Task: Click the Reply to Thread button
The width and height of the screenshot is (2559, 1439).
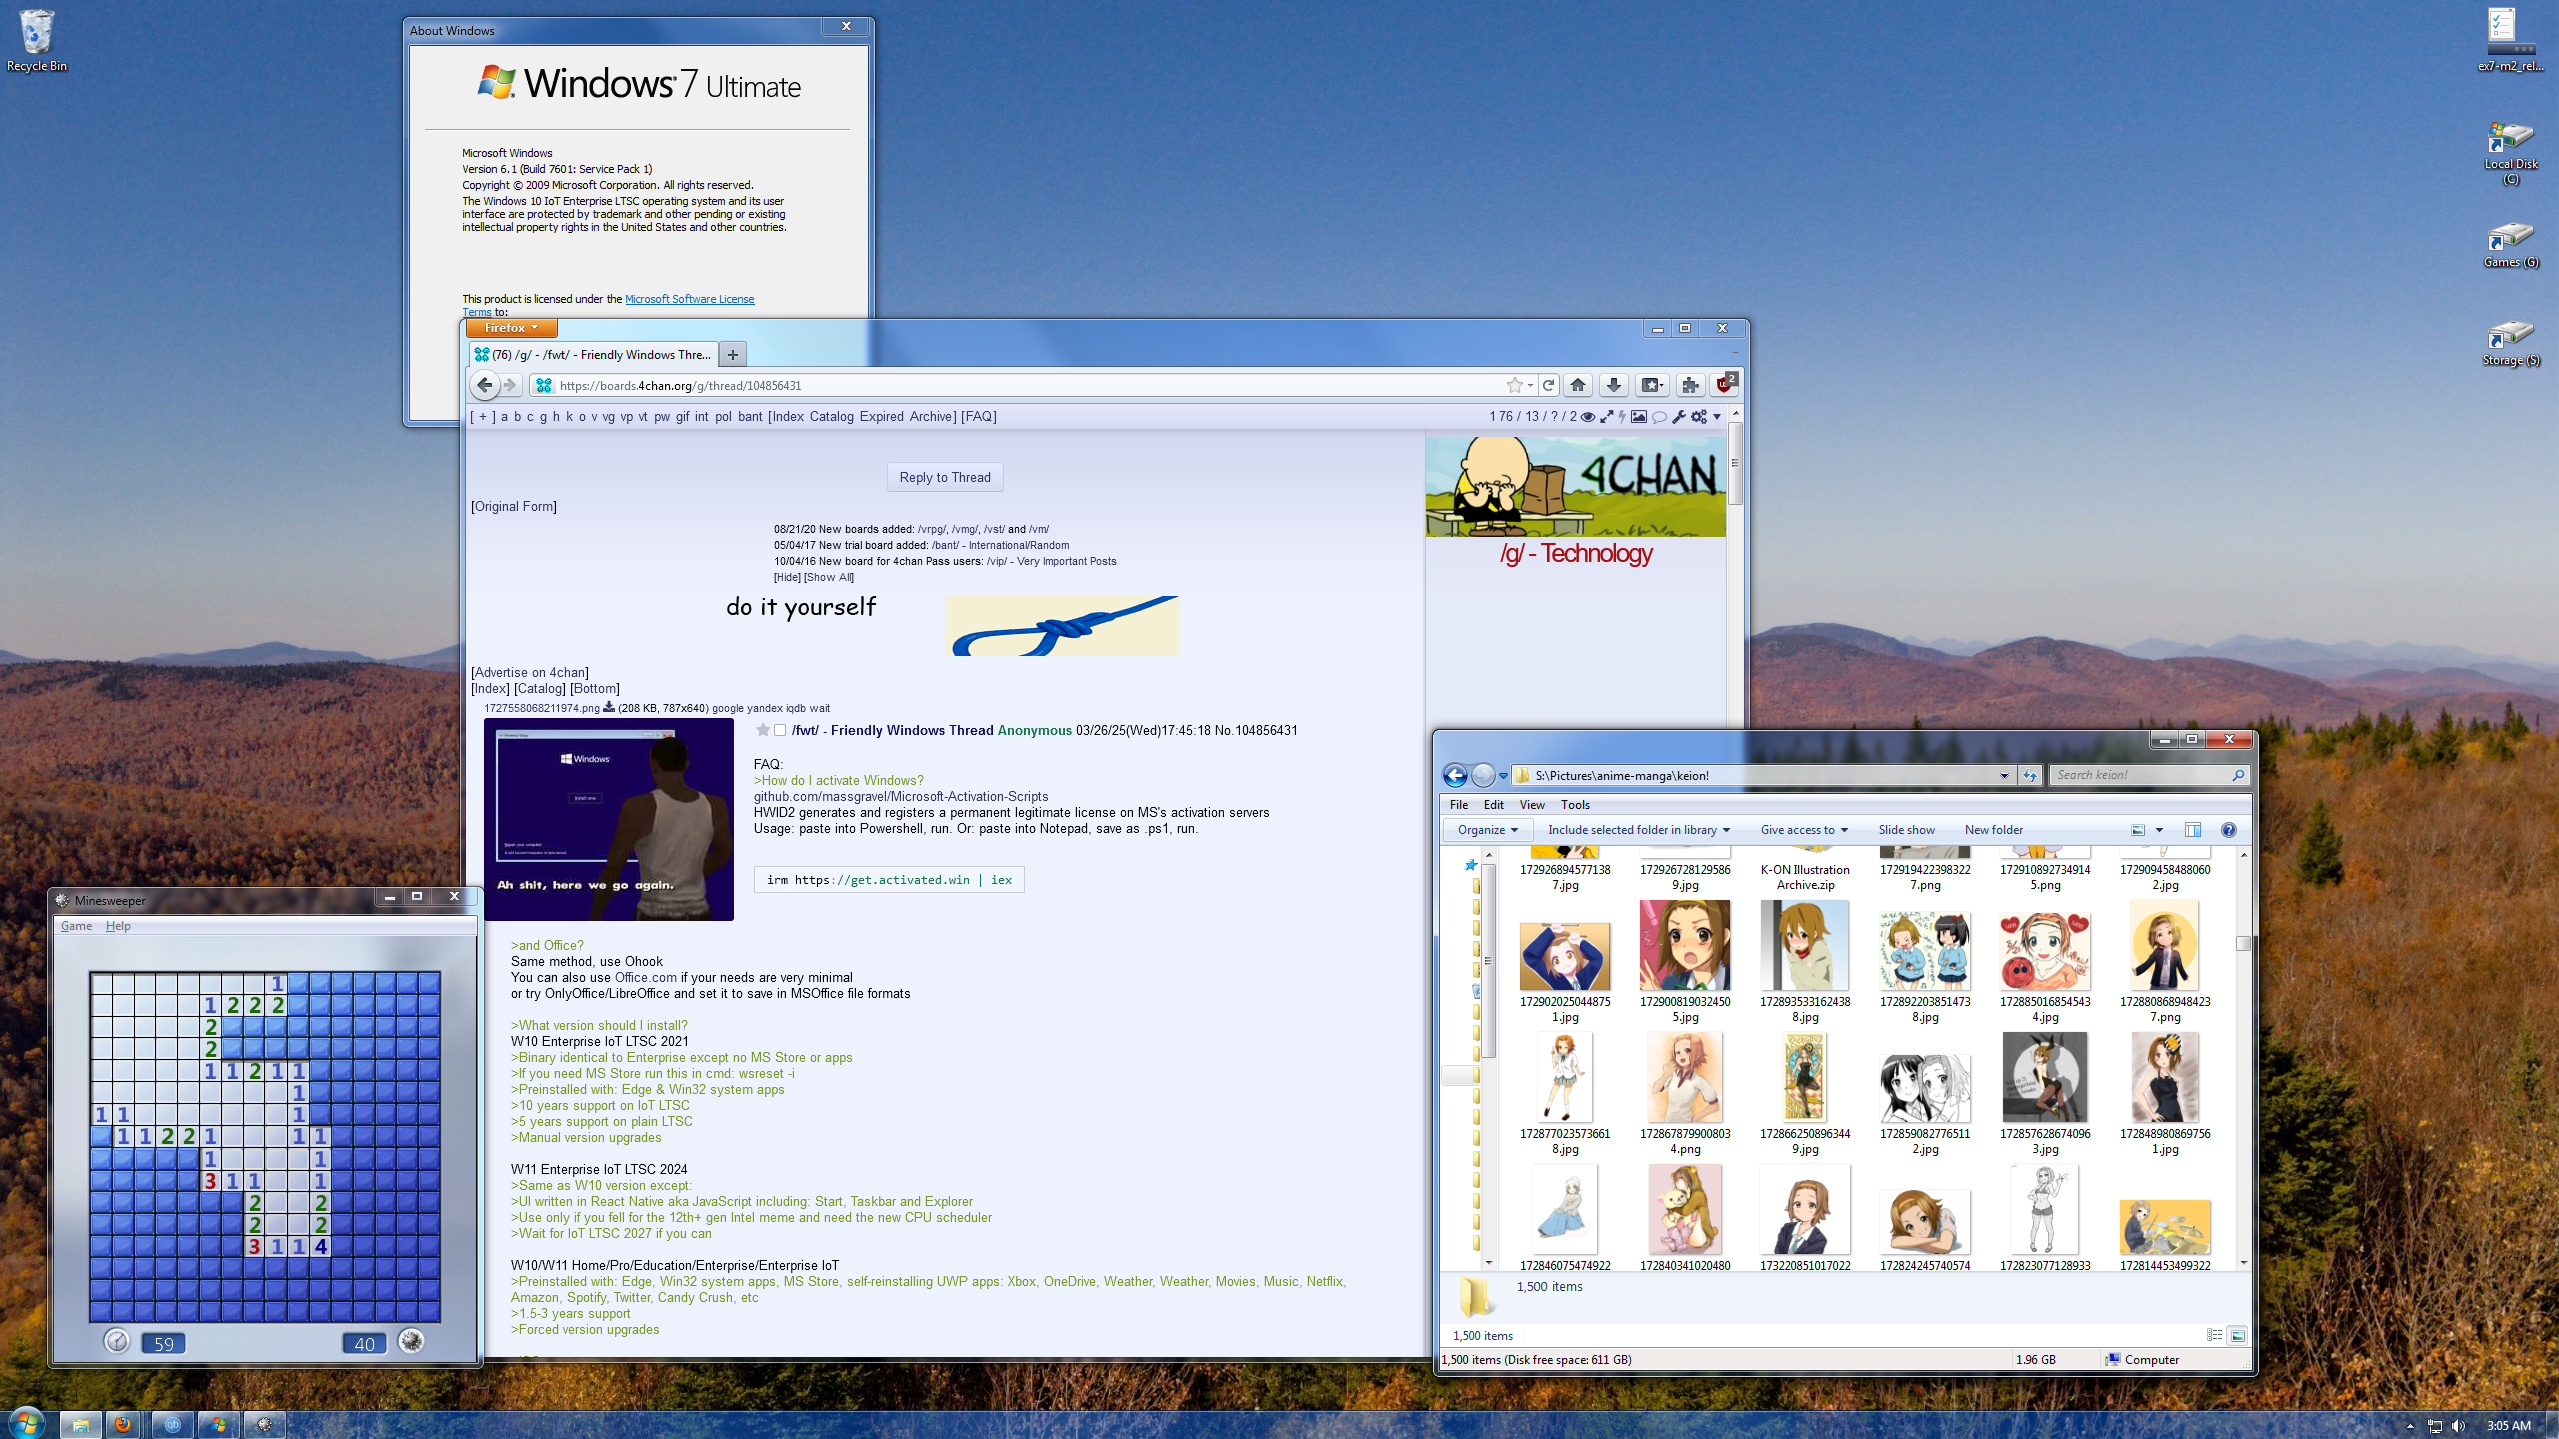Action: [x=944, y=477]
